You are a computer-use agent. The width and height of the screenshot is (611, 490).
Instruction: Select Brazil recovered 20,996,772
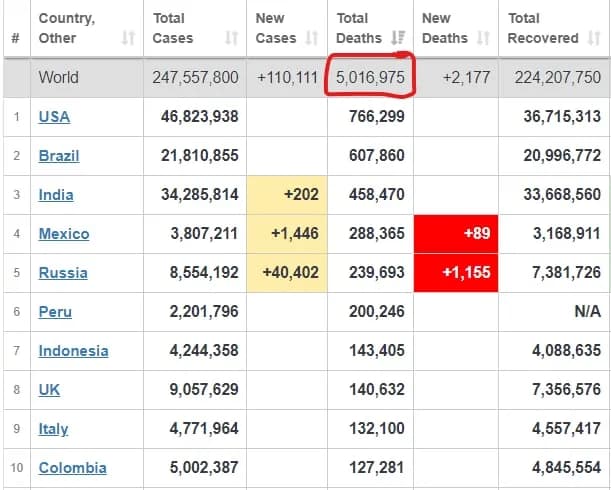click(x=562, y=155)
